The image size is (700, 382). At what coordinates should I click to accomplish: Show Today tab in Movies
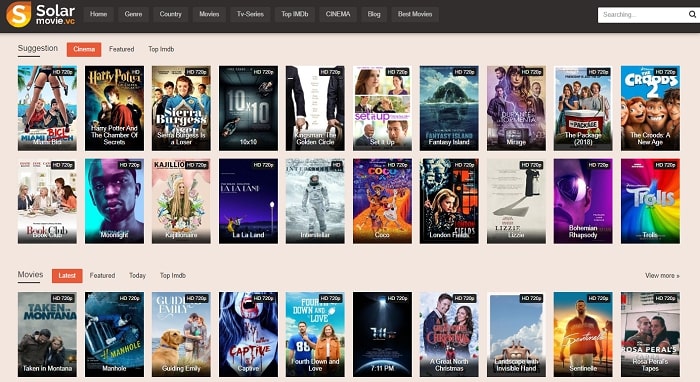(x=138, y=275)
